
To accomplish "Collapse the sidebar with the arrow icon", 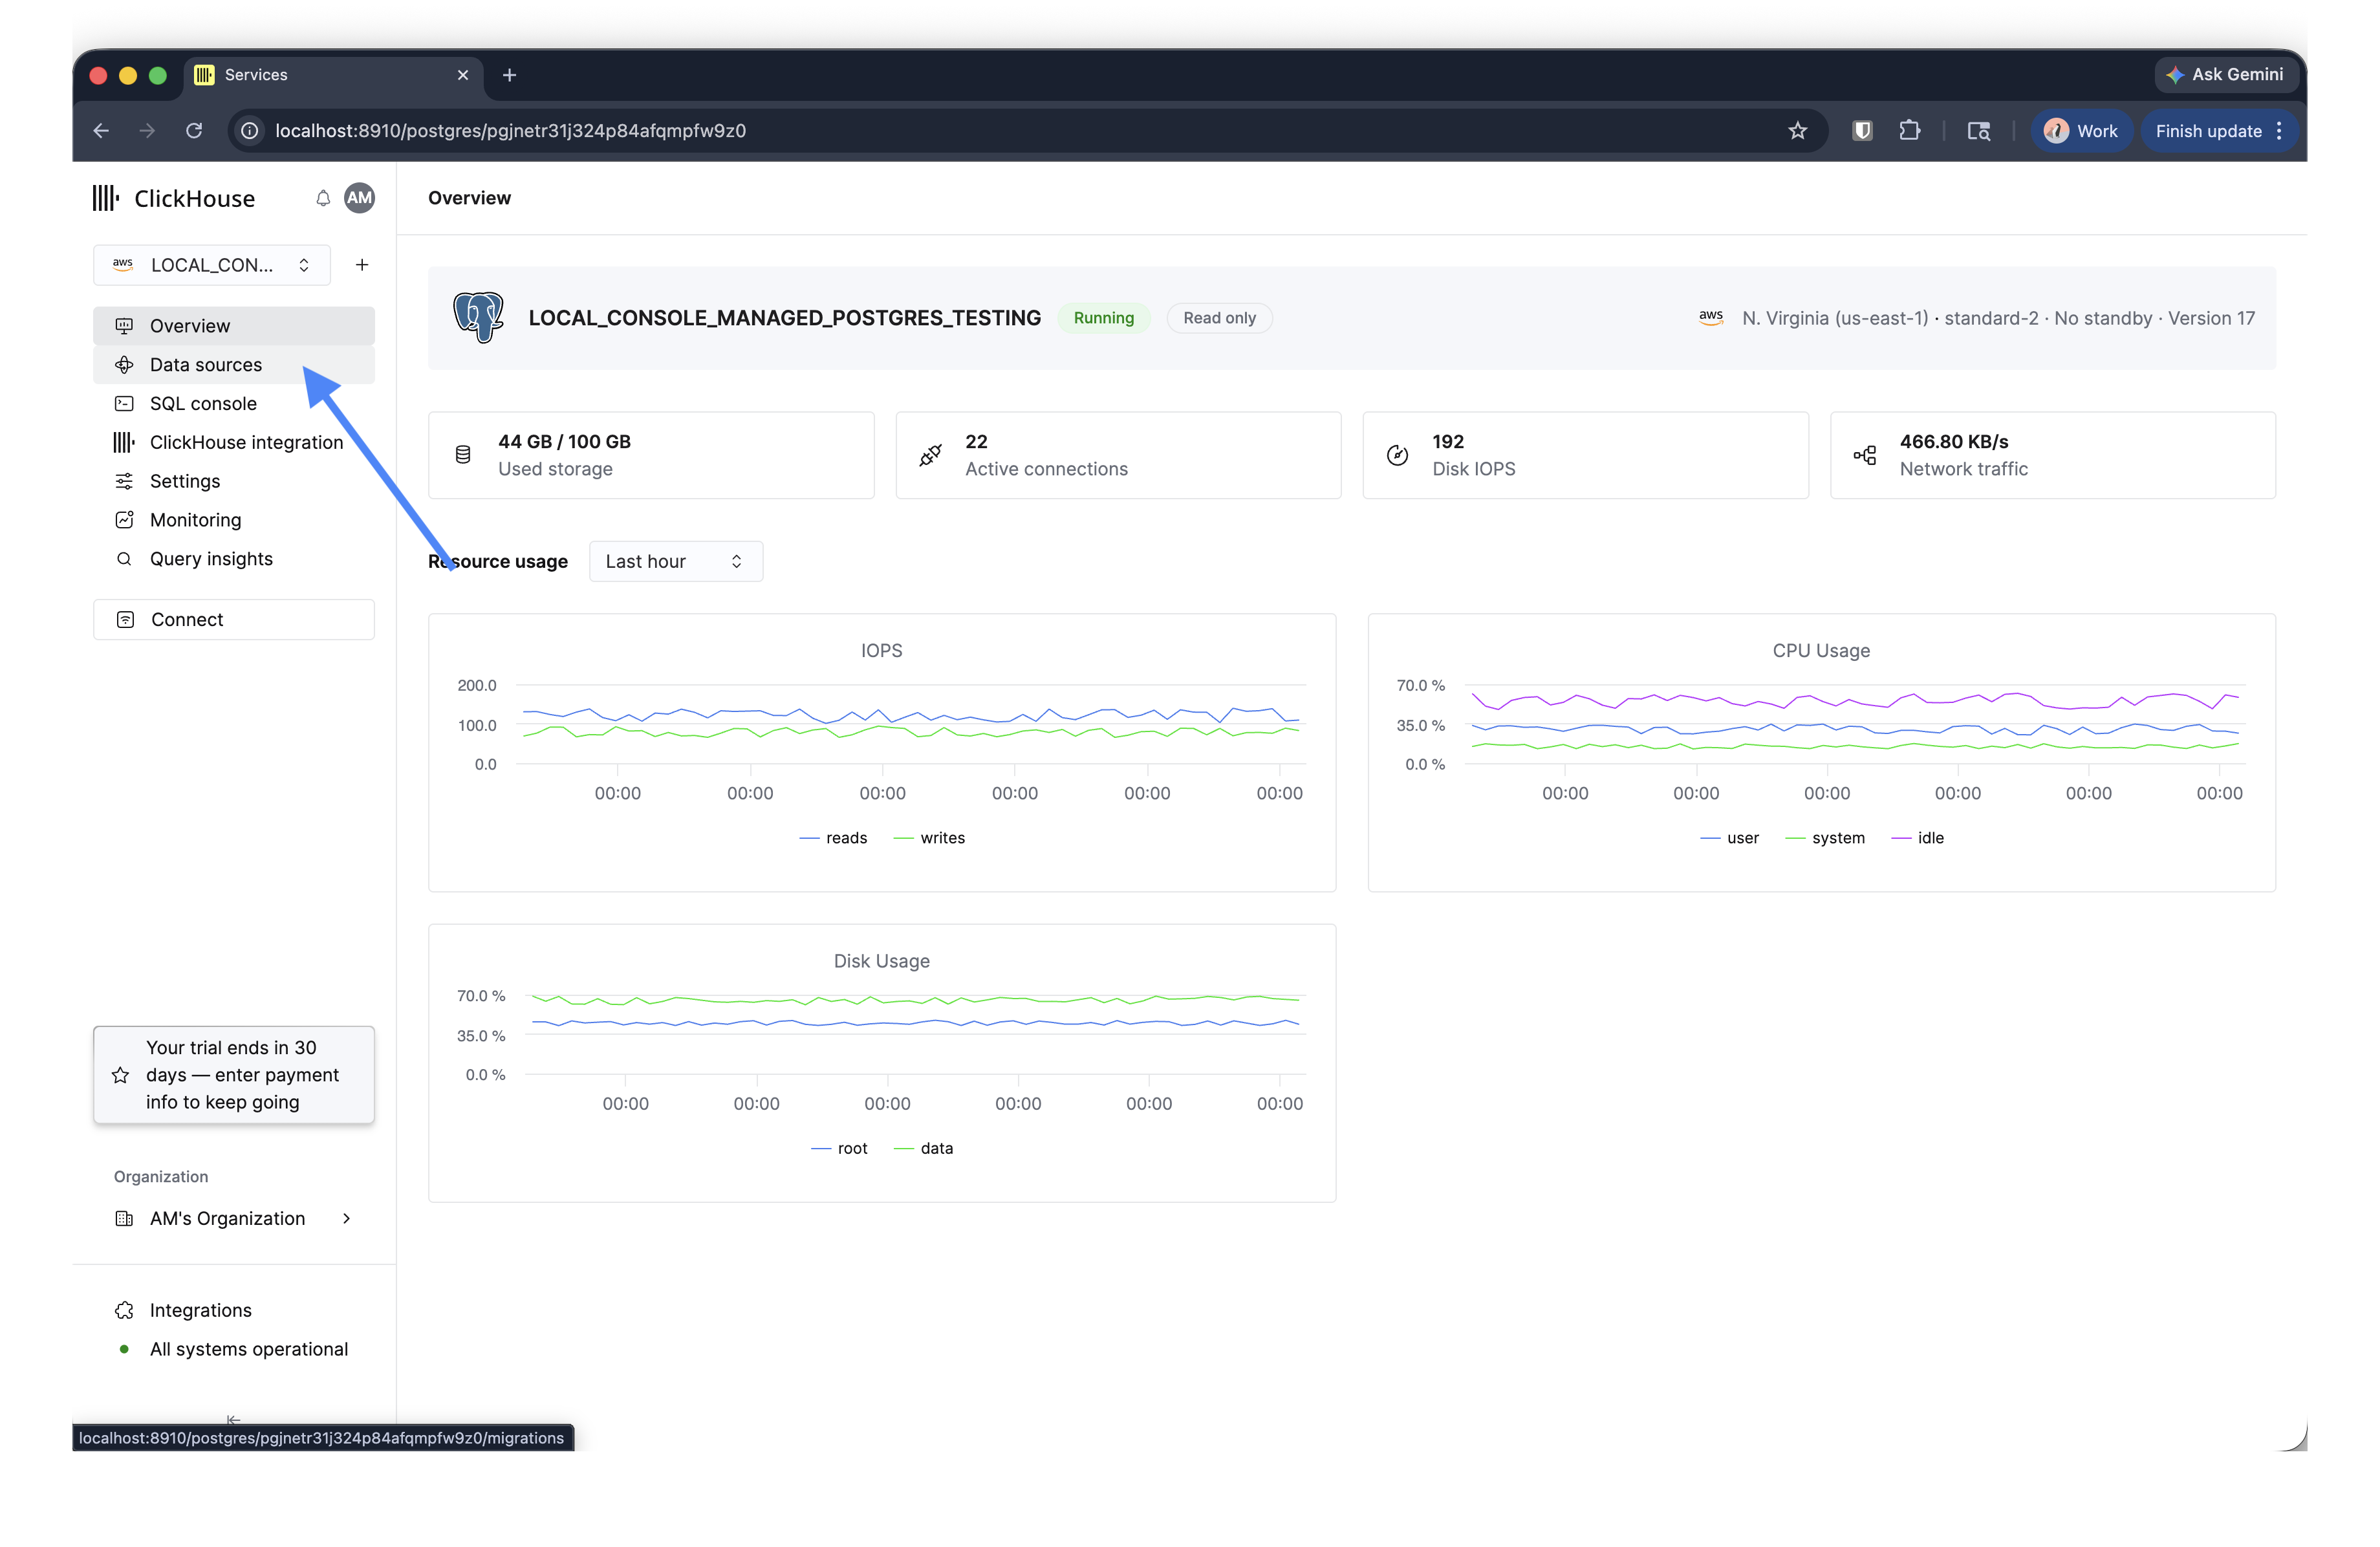I will (x=233, y=1420).
